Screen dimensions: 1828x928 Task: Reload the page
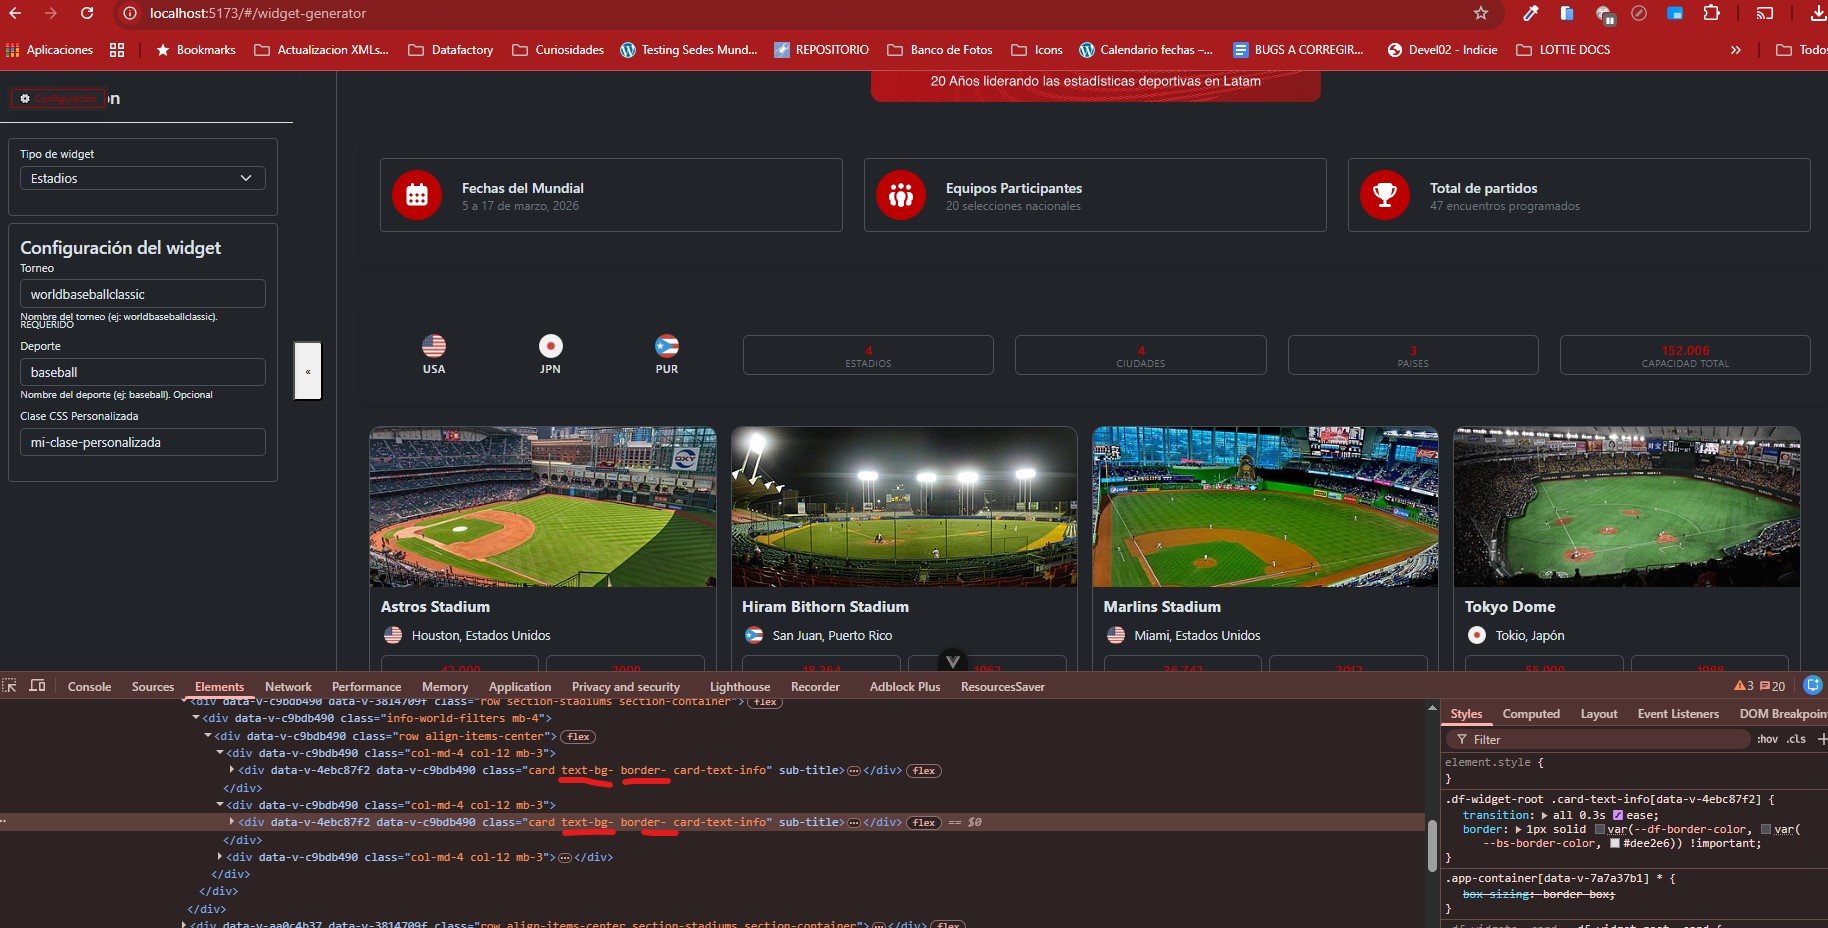point(87,13)
